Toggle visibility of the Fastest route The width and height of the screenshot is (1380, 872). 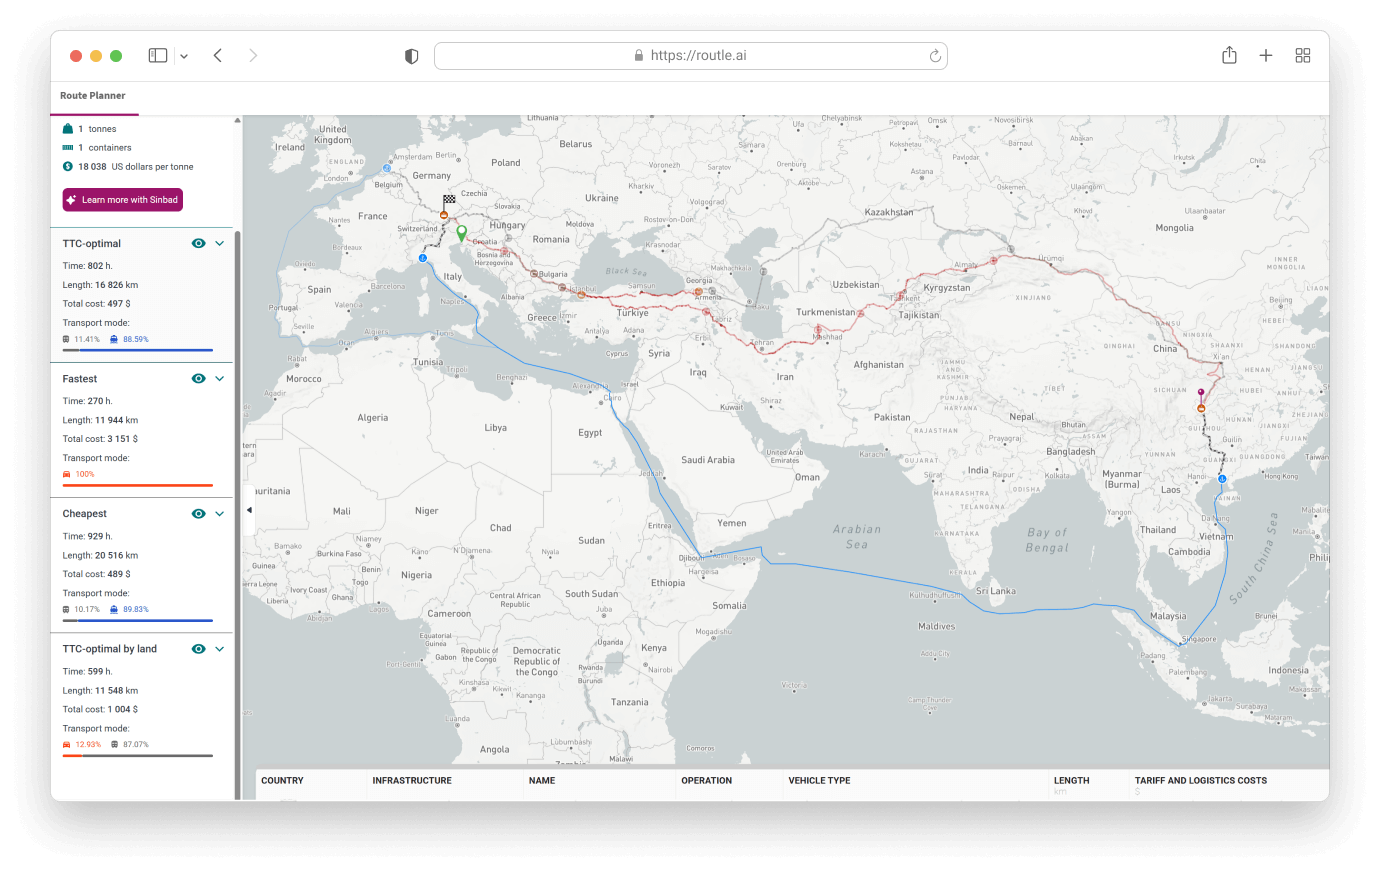[x=198, y=378]
